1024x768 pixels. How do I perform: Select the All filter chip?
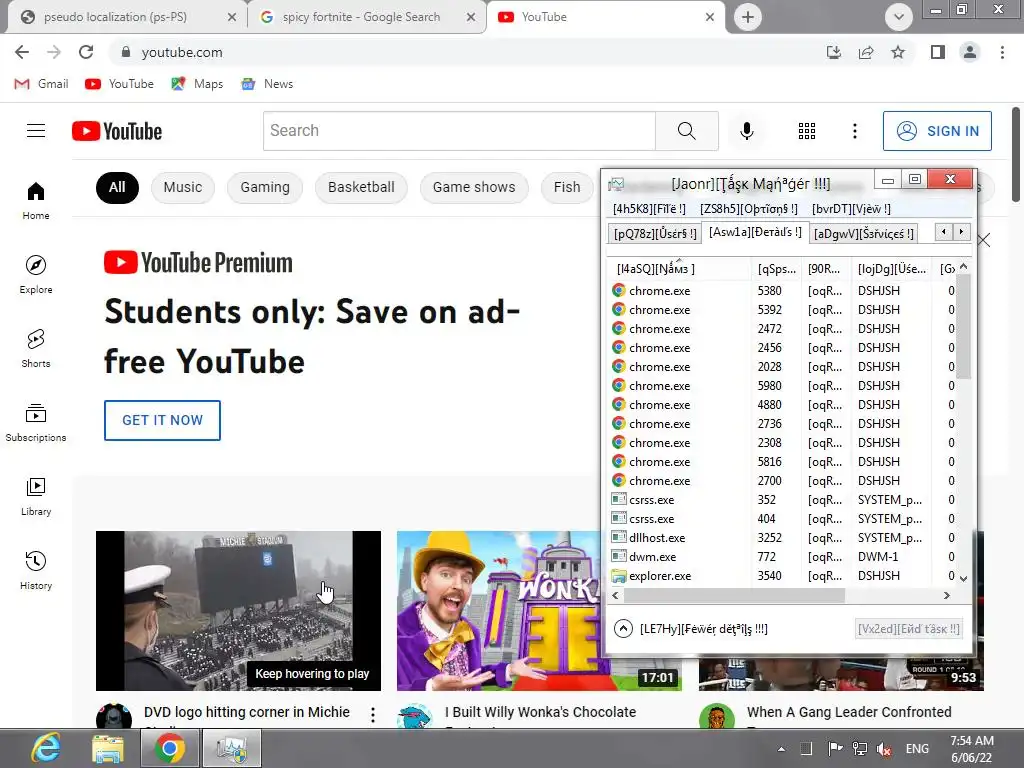pos(117,187)
